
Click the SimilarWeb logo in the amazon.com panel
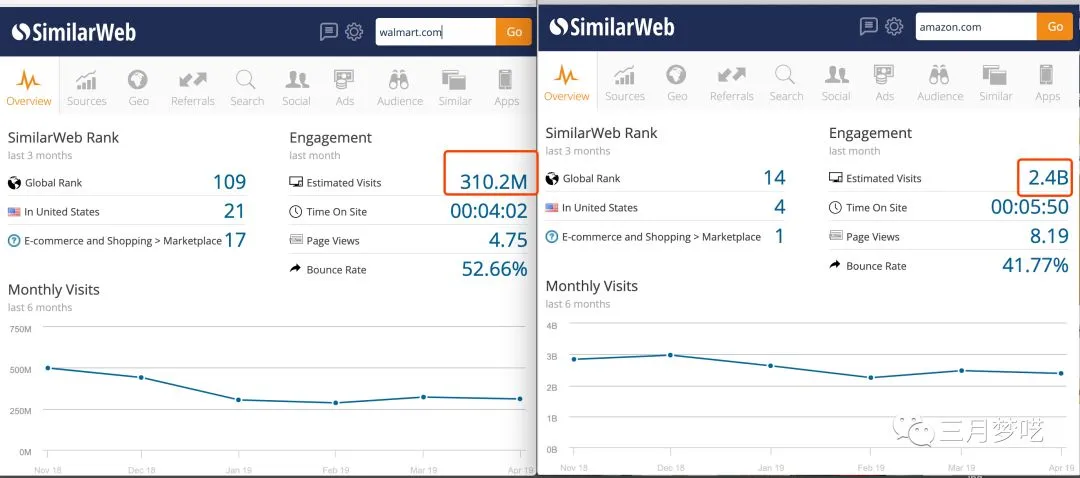tap(612, 27)
